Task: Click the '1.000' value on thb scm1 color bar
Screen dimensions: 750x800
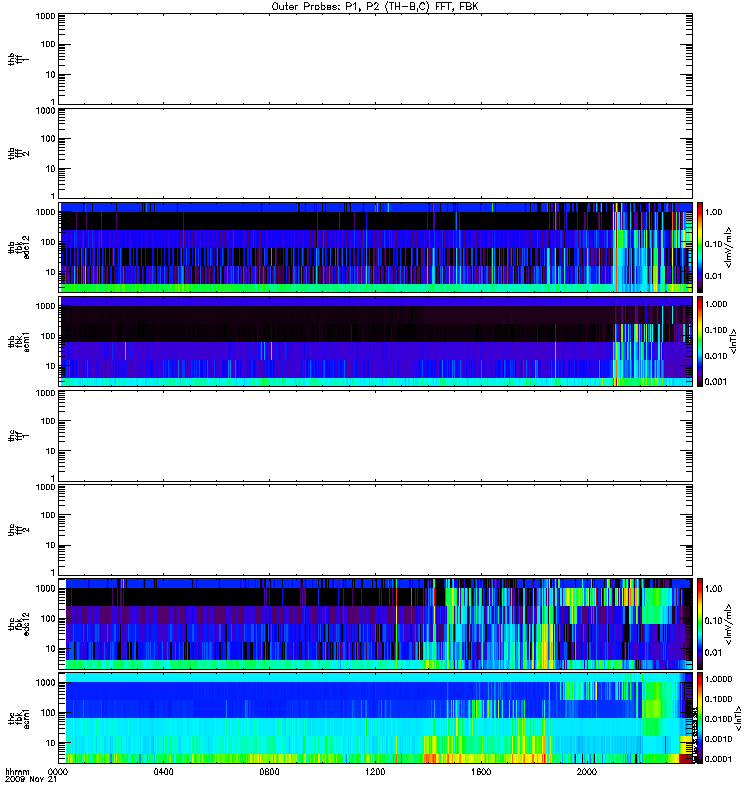Action: pos(716,304)
